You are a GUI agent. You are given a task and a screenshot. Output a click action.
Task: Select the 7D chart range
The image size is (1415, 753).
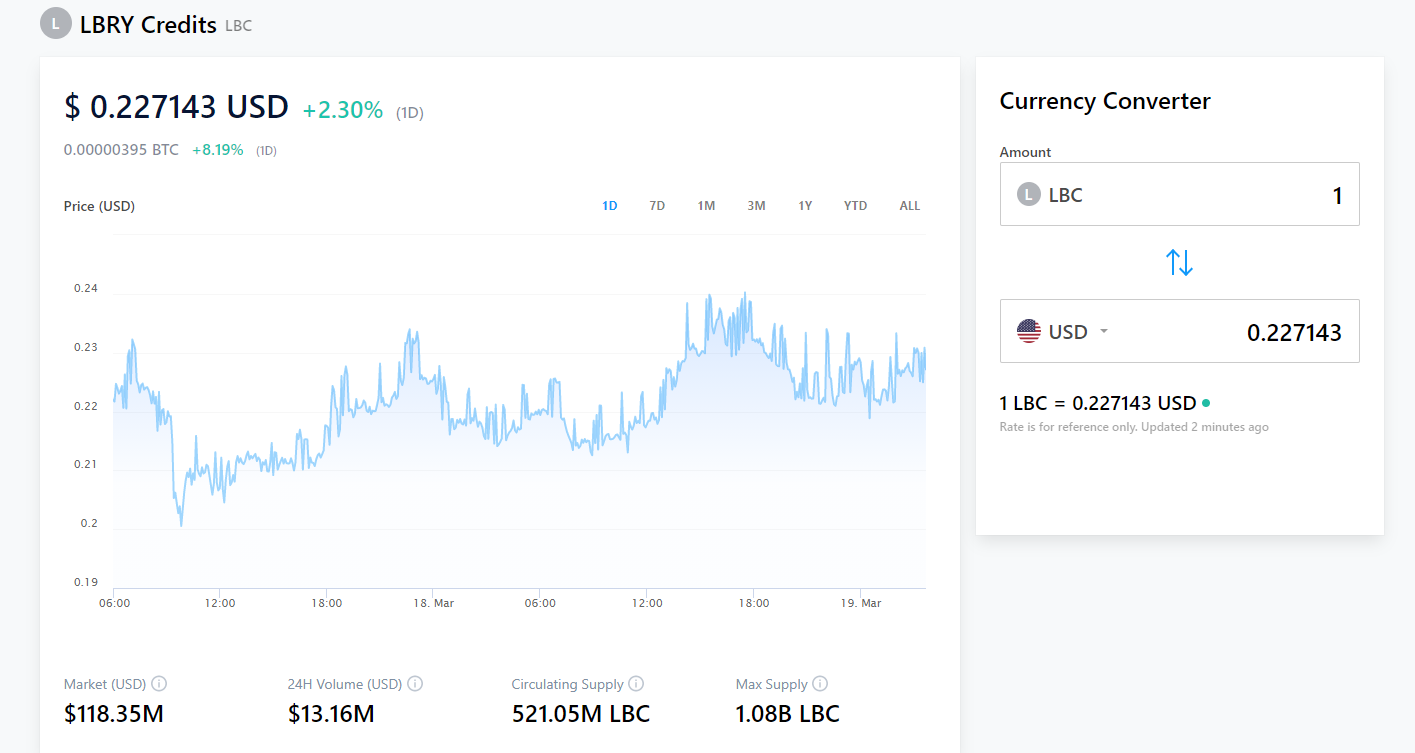coord(657,206)
